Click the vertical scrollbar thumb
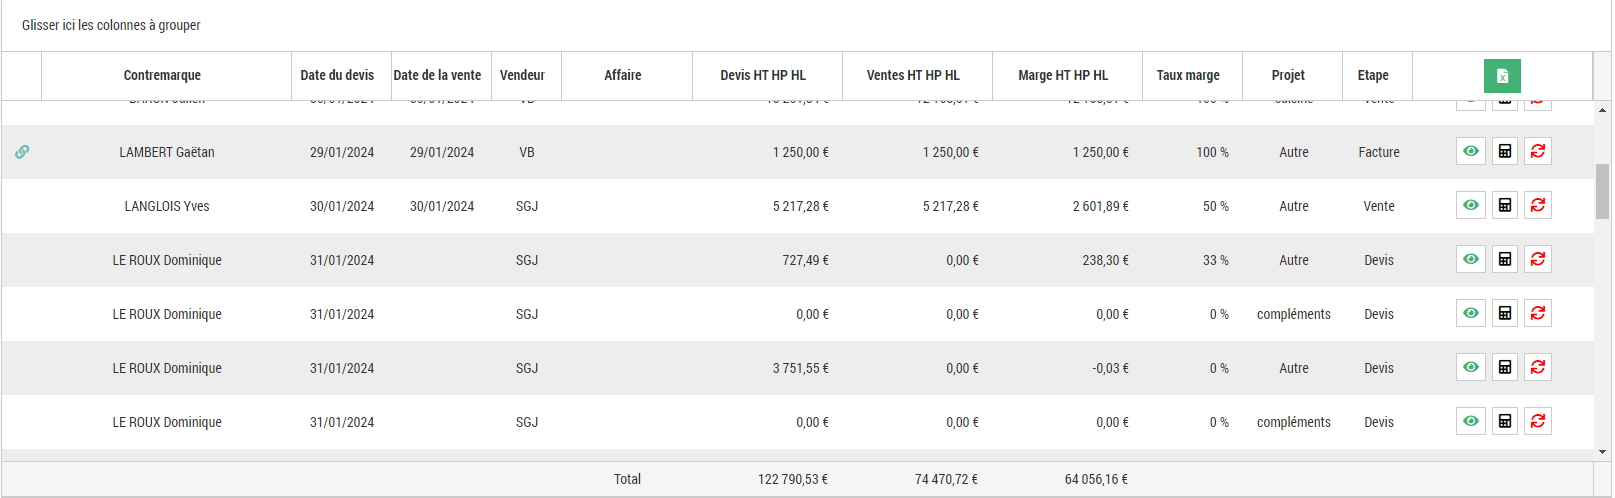1615x498 pixels. [1602, 190]
